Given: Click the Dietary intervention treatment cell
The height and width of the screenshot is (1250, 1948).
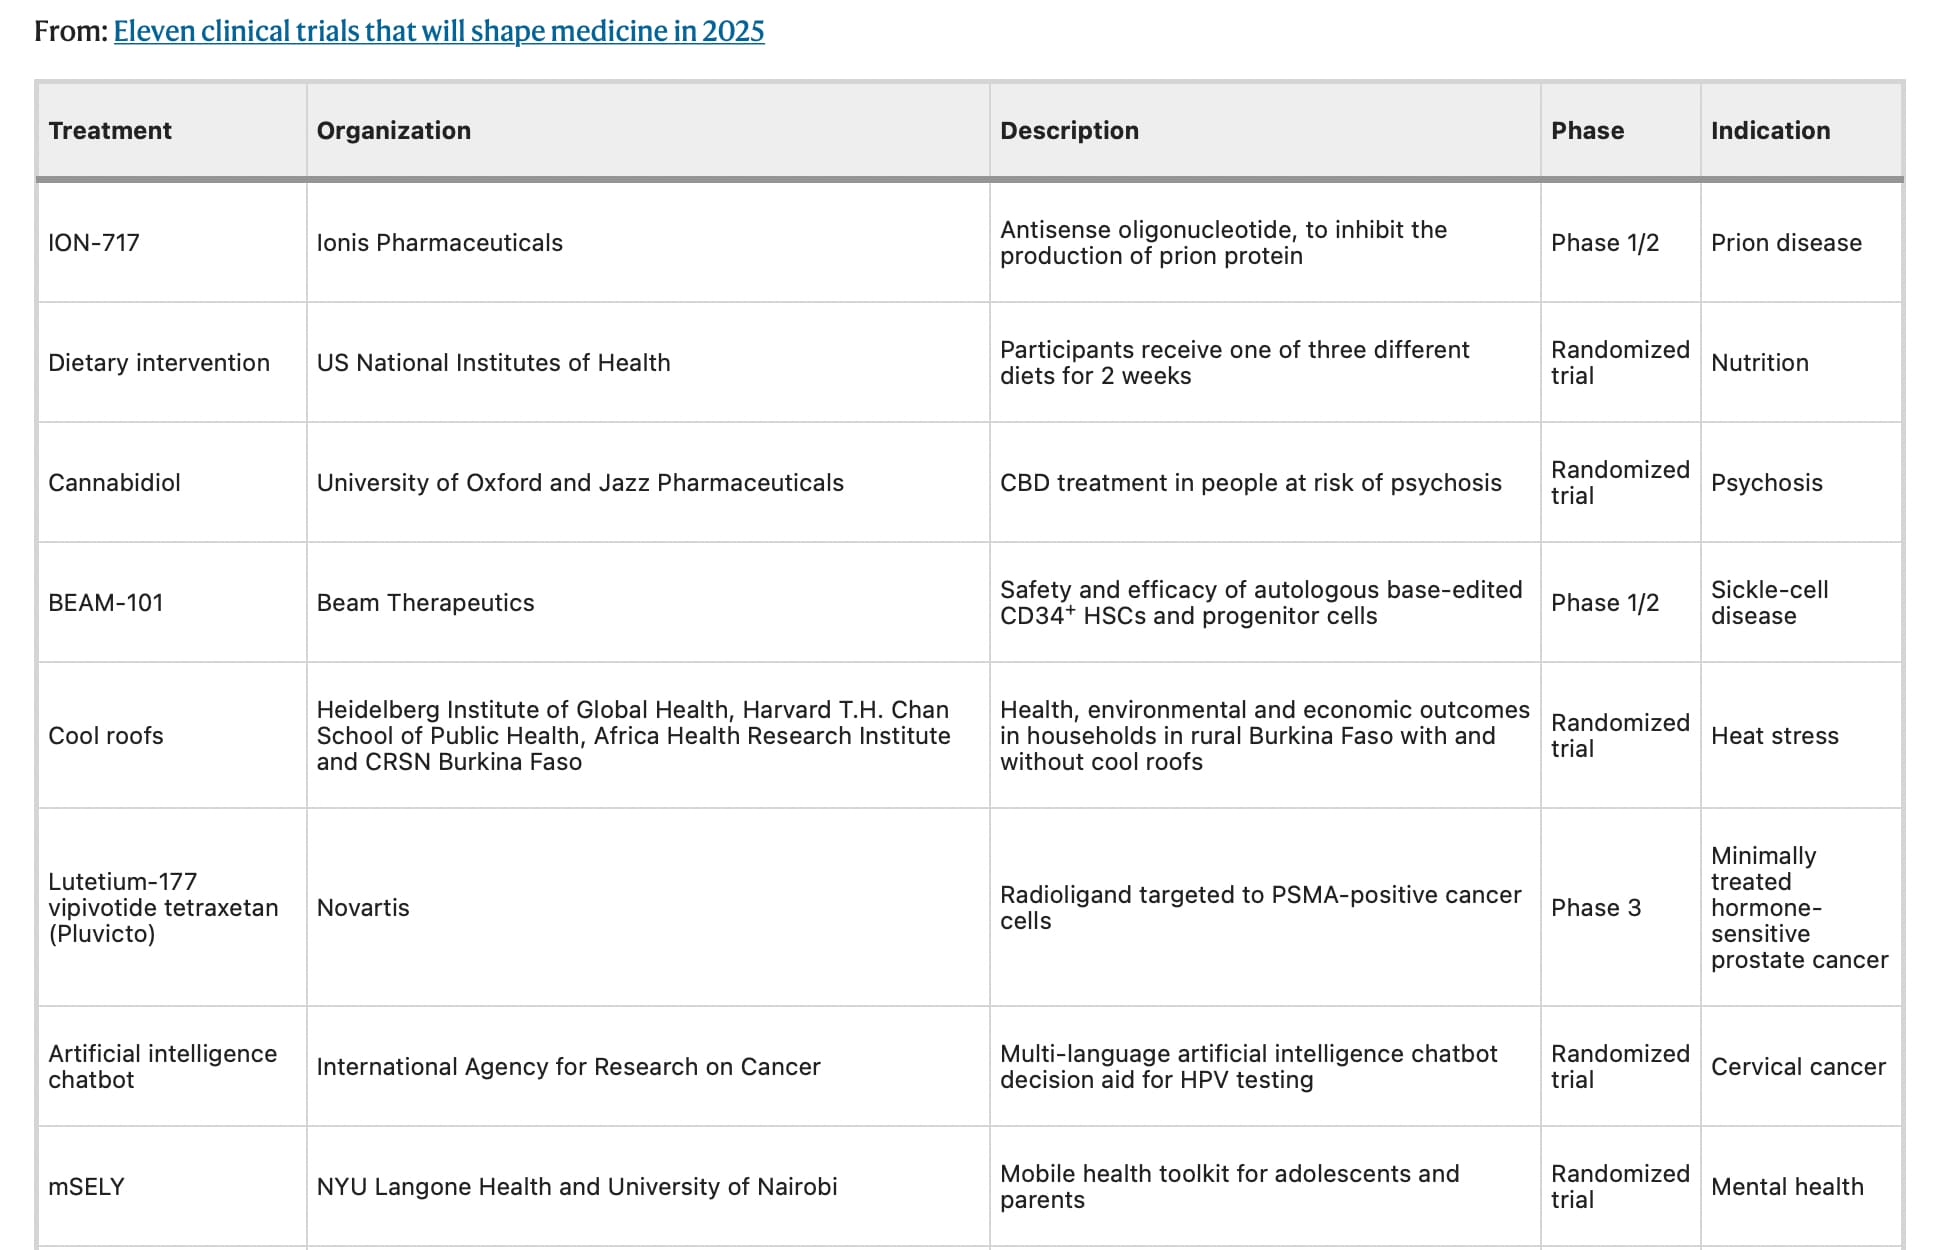Looking at the screenshot, I should click(x=172, y=363).
